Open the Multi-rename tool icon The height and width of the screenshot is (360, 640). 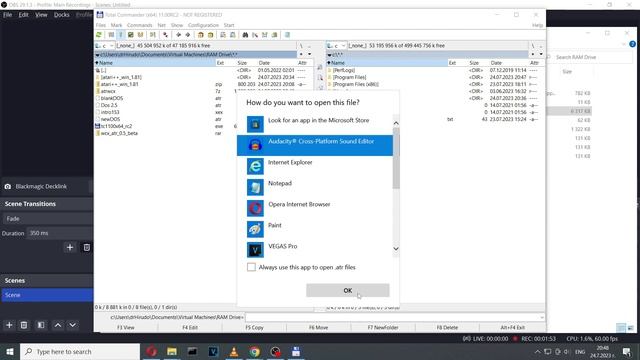coord(255,35)
